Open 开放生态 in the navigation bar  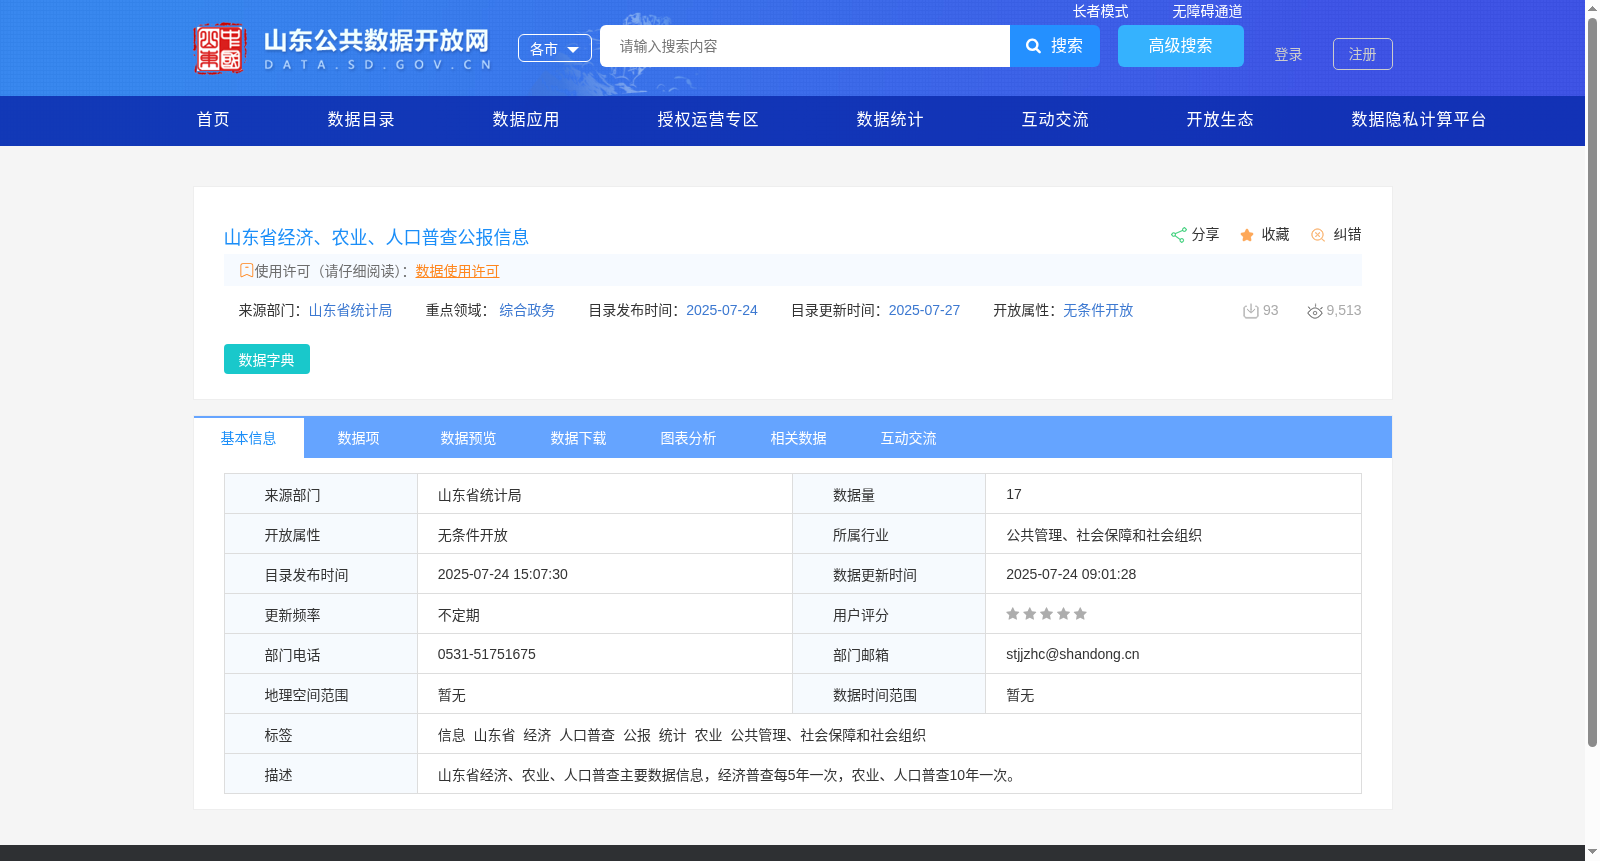click(x=1220, y=120)
